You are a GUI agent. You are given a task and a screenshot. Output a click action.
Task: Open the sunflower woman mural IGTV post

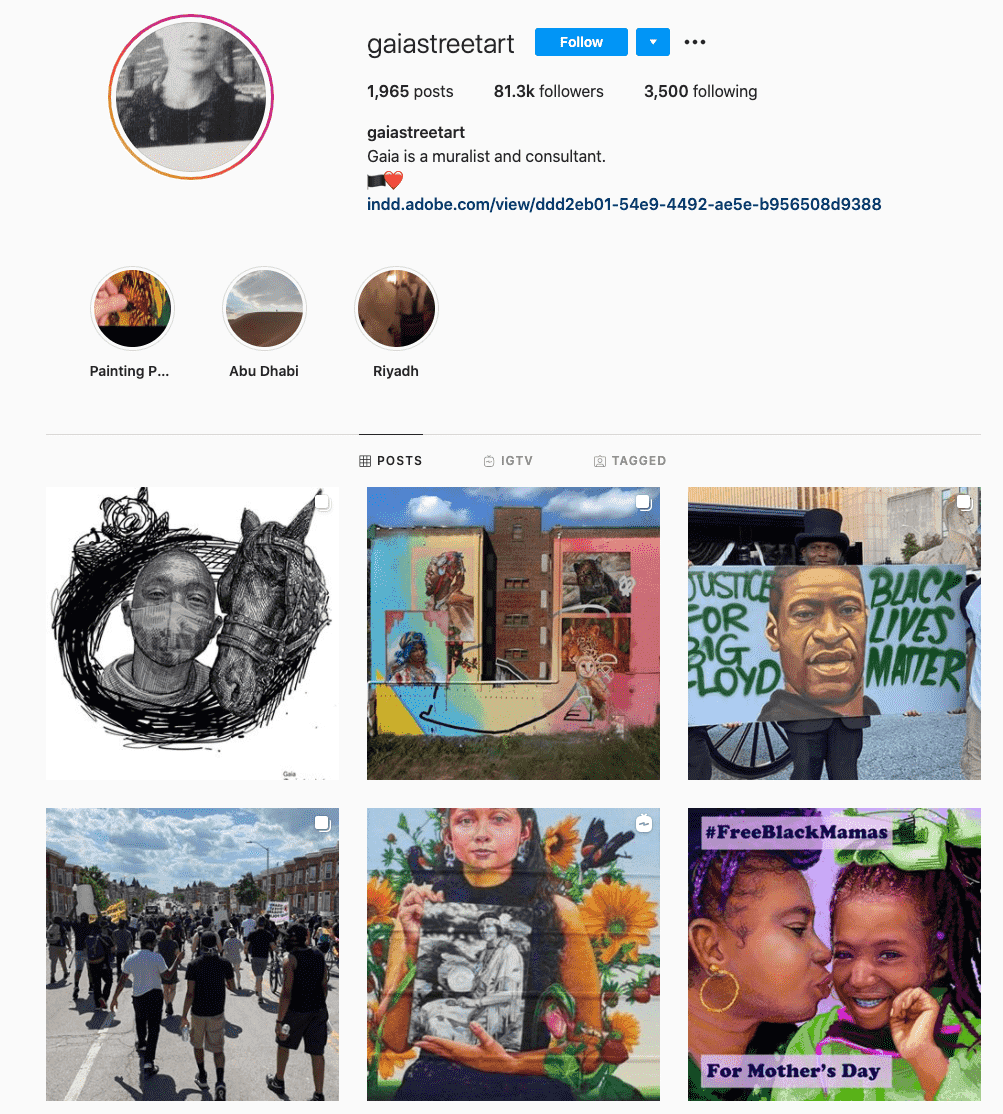pos(514,954)
